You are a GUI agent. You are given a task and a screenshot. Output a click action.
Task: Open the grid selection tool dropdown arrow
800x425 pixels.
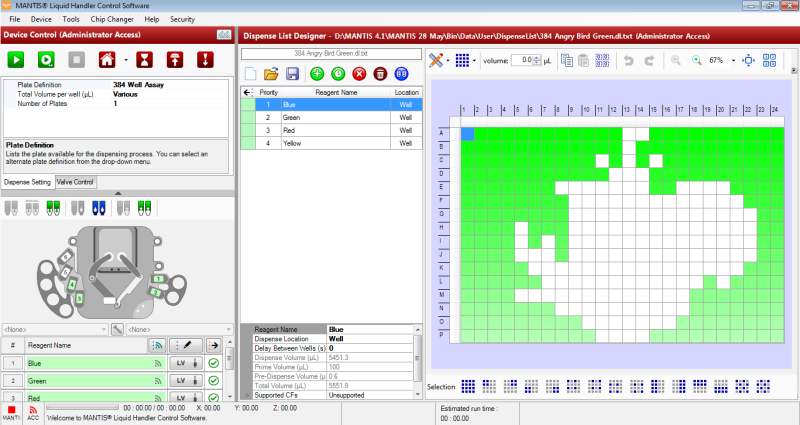474,61
